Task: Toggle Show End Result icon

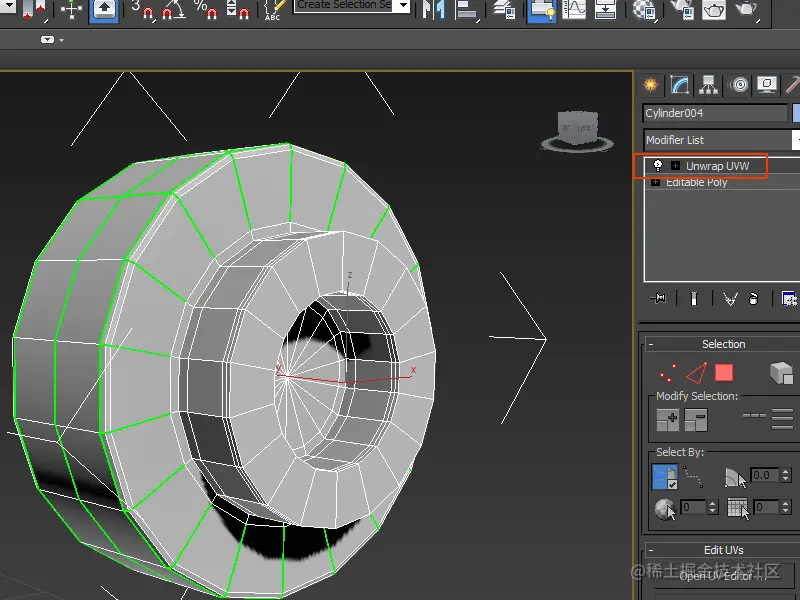Action: 694,298
